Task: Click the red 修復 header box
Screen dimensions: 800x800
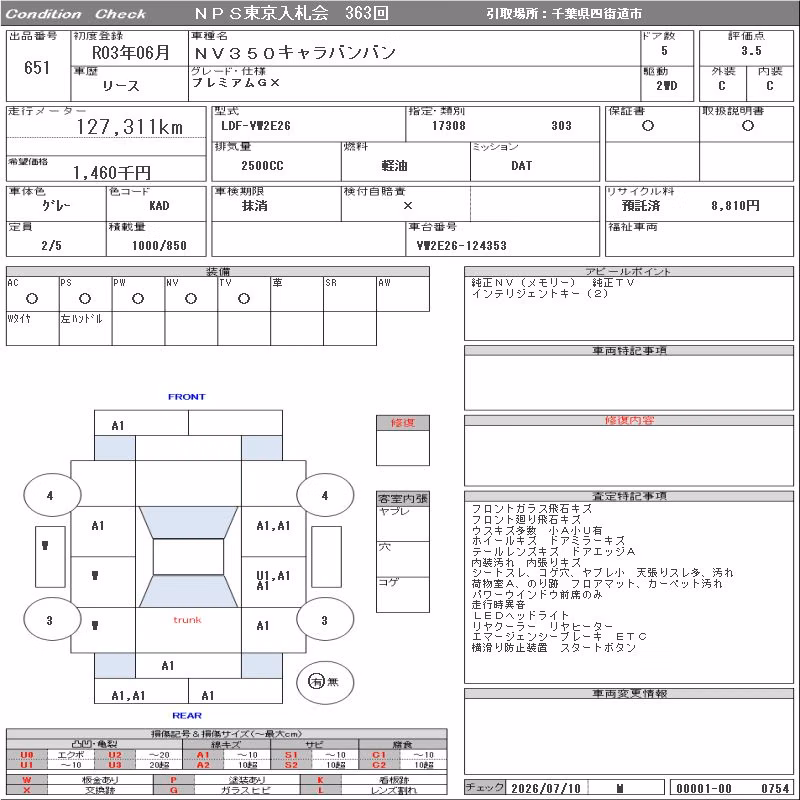Action: (403, 423)
